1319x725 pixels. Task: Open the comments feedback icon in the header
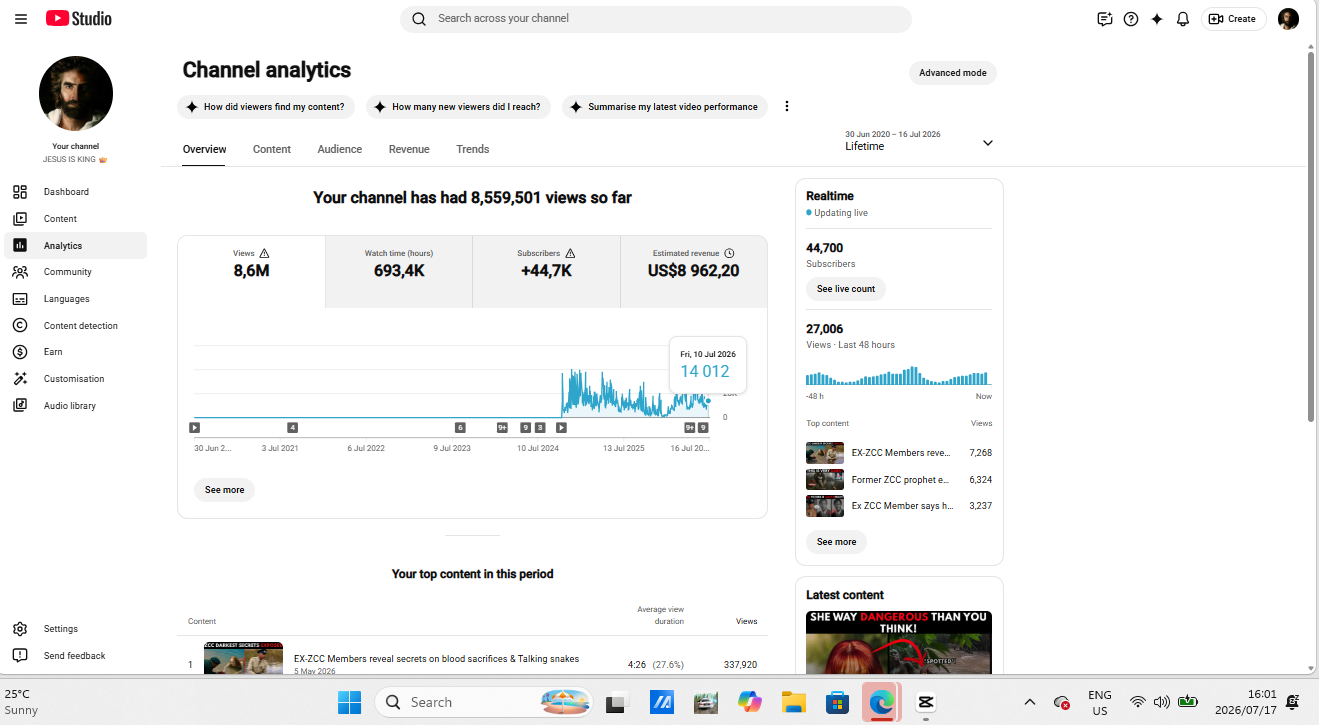pos(1104,19)
